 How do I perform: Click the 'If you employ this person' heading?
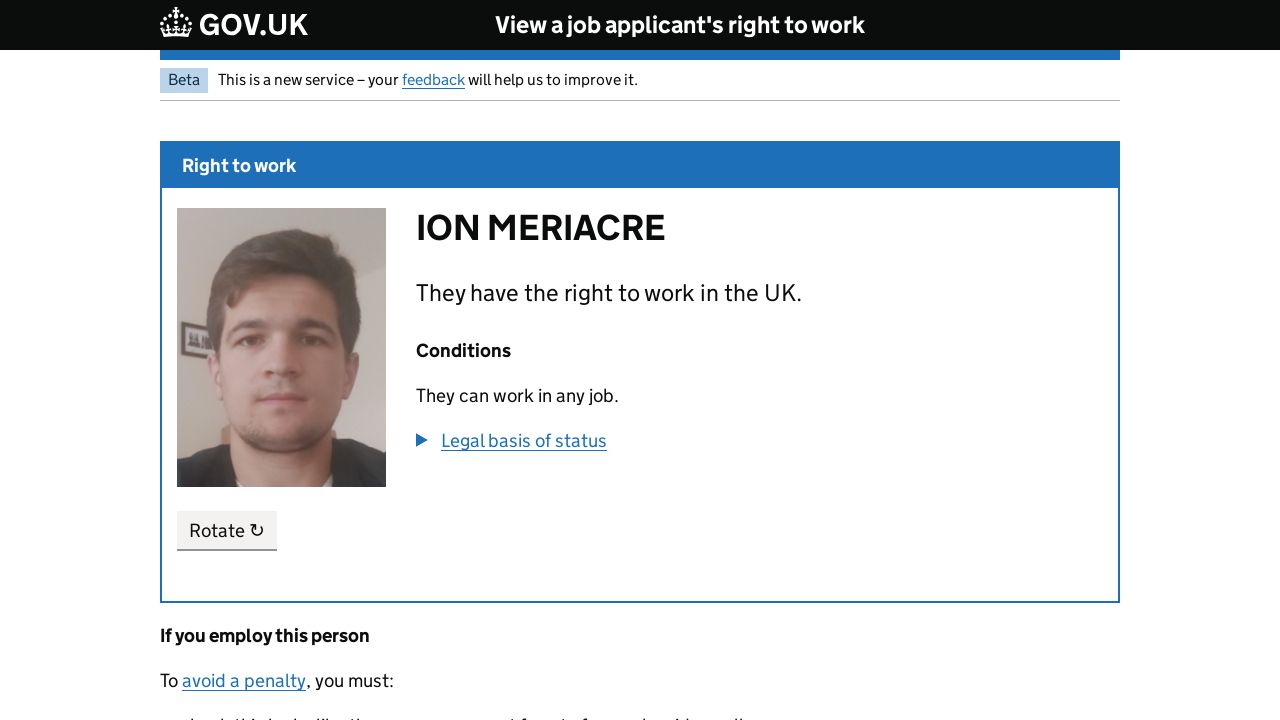[x=265, y=636]
